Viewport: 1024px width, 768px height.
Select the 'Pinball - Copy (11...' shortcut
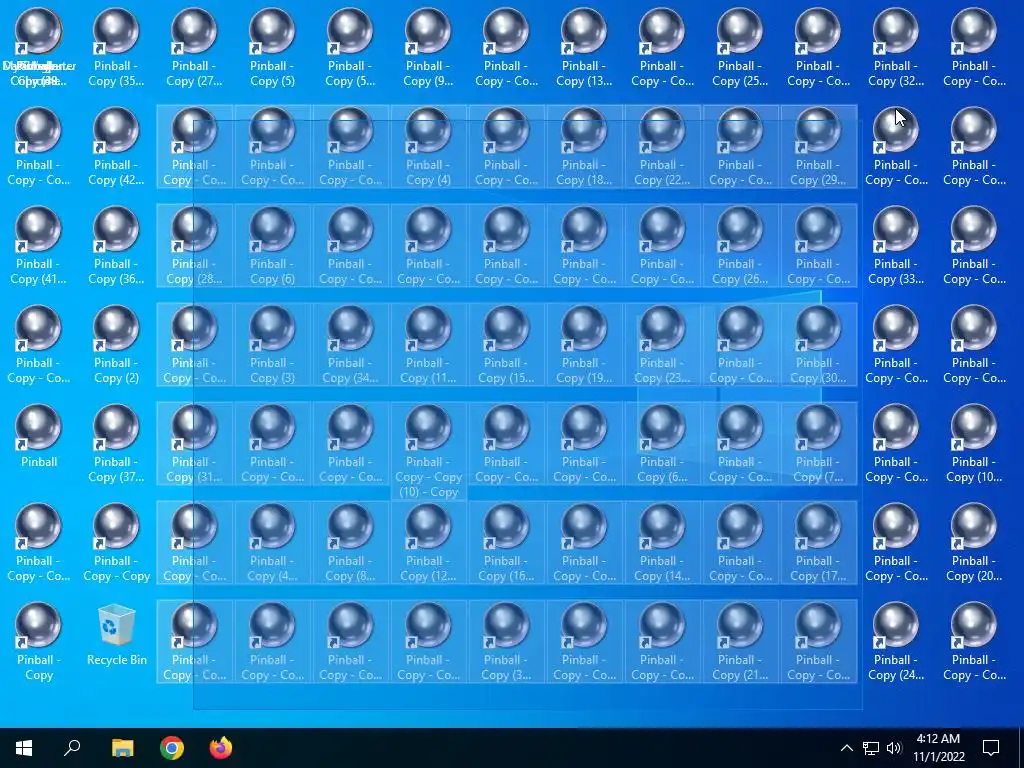pos(428,344)
